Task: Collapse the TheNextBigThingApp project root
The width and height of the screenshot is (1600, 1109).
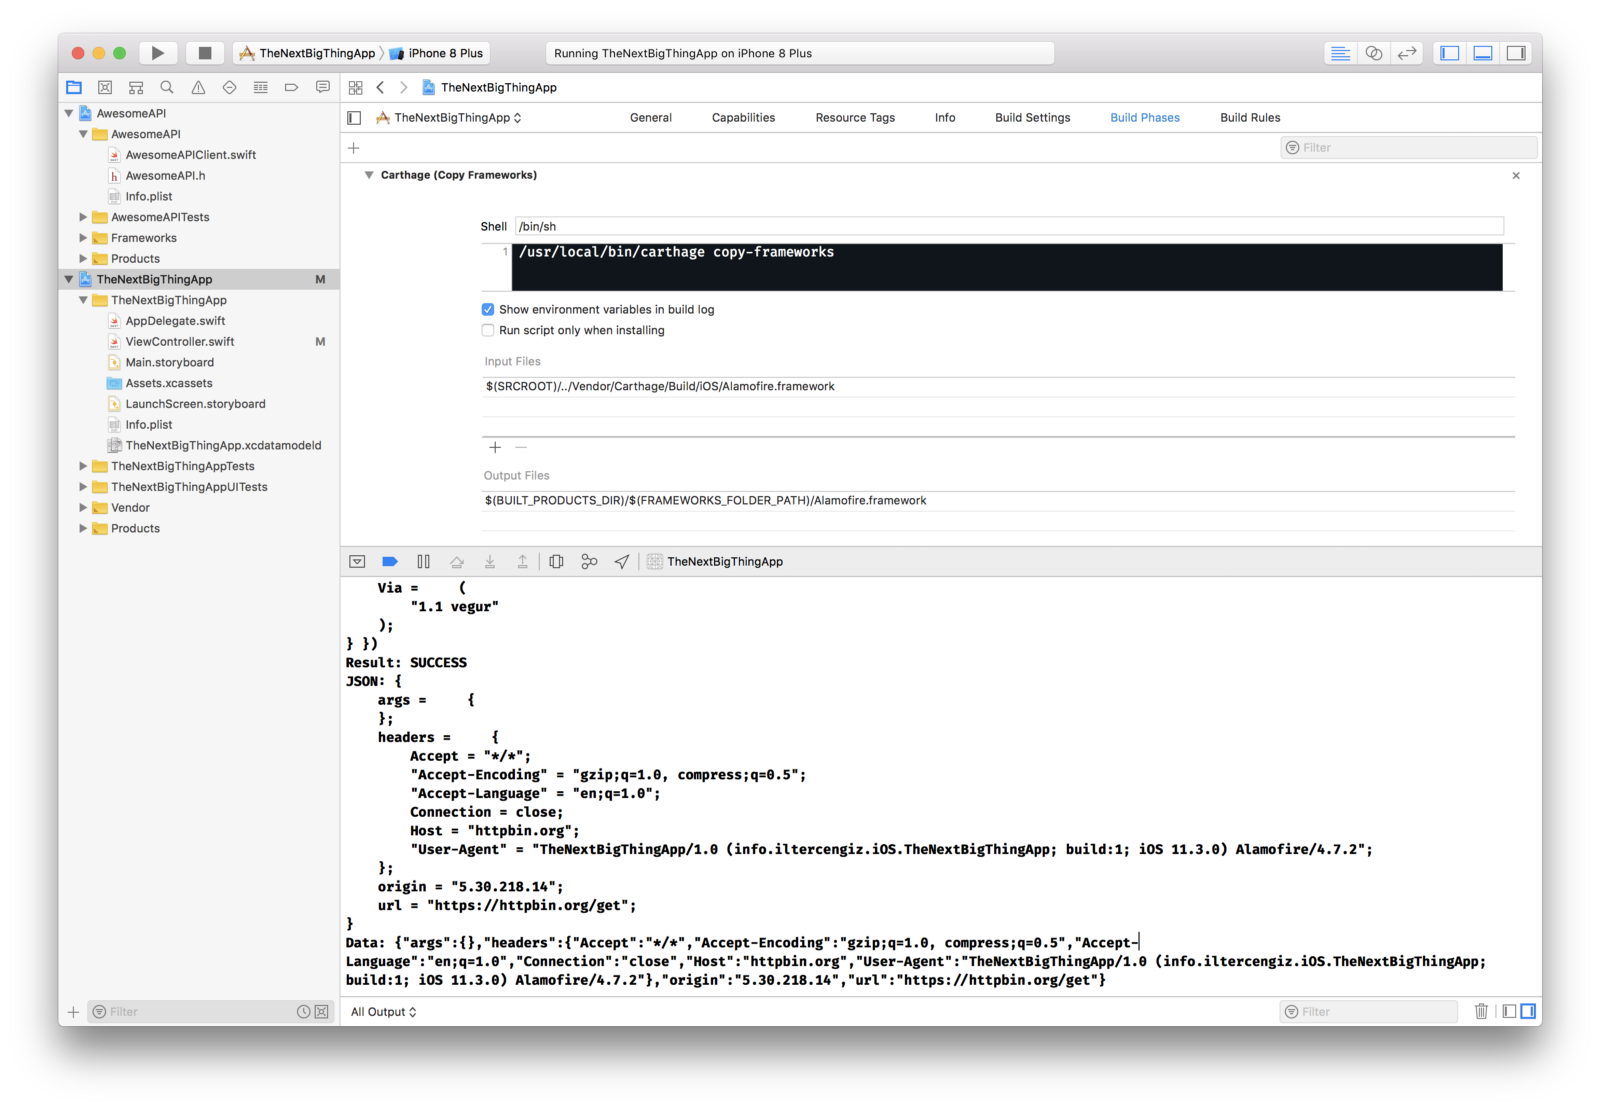Action: 69,279
